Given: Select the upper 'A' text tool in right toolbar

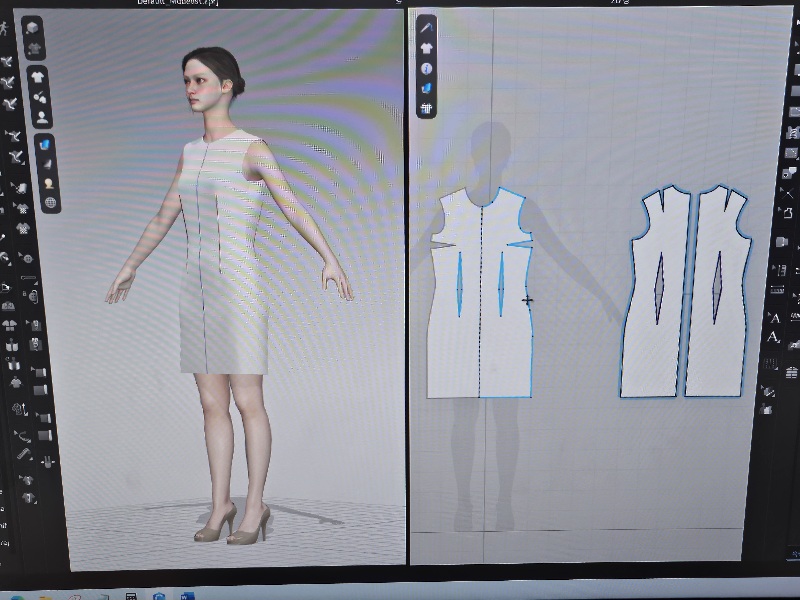Looking at the screenshot, I should [x=774, y=318].
